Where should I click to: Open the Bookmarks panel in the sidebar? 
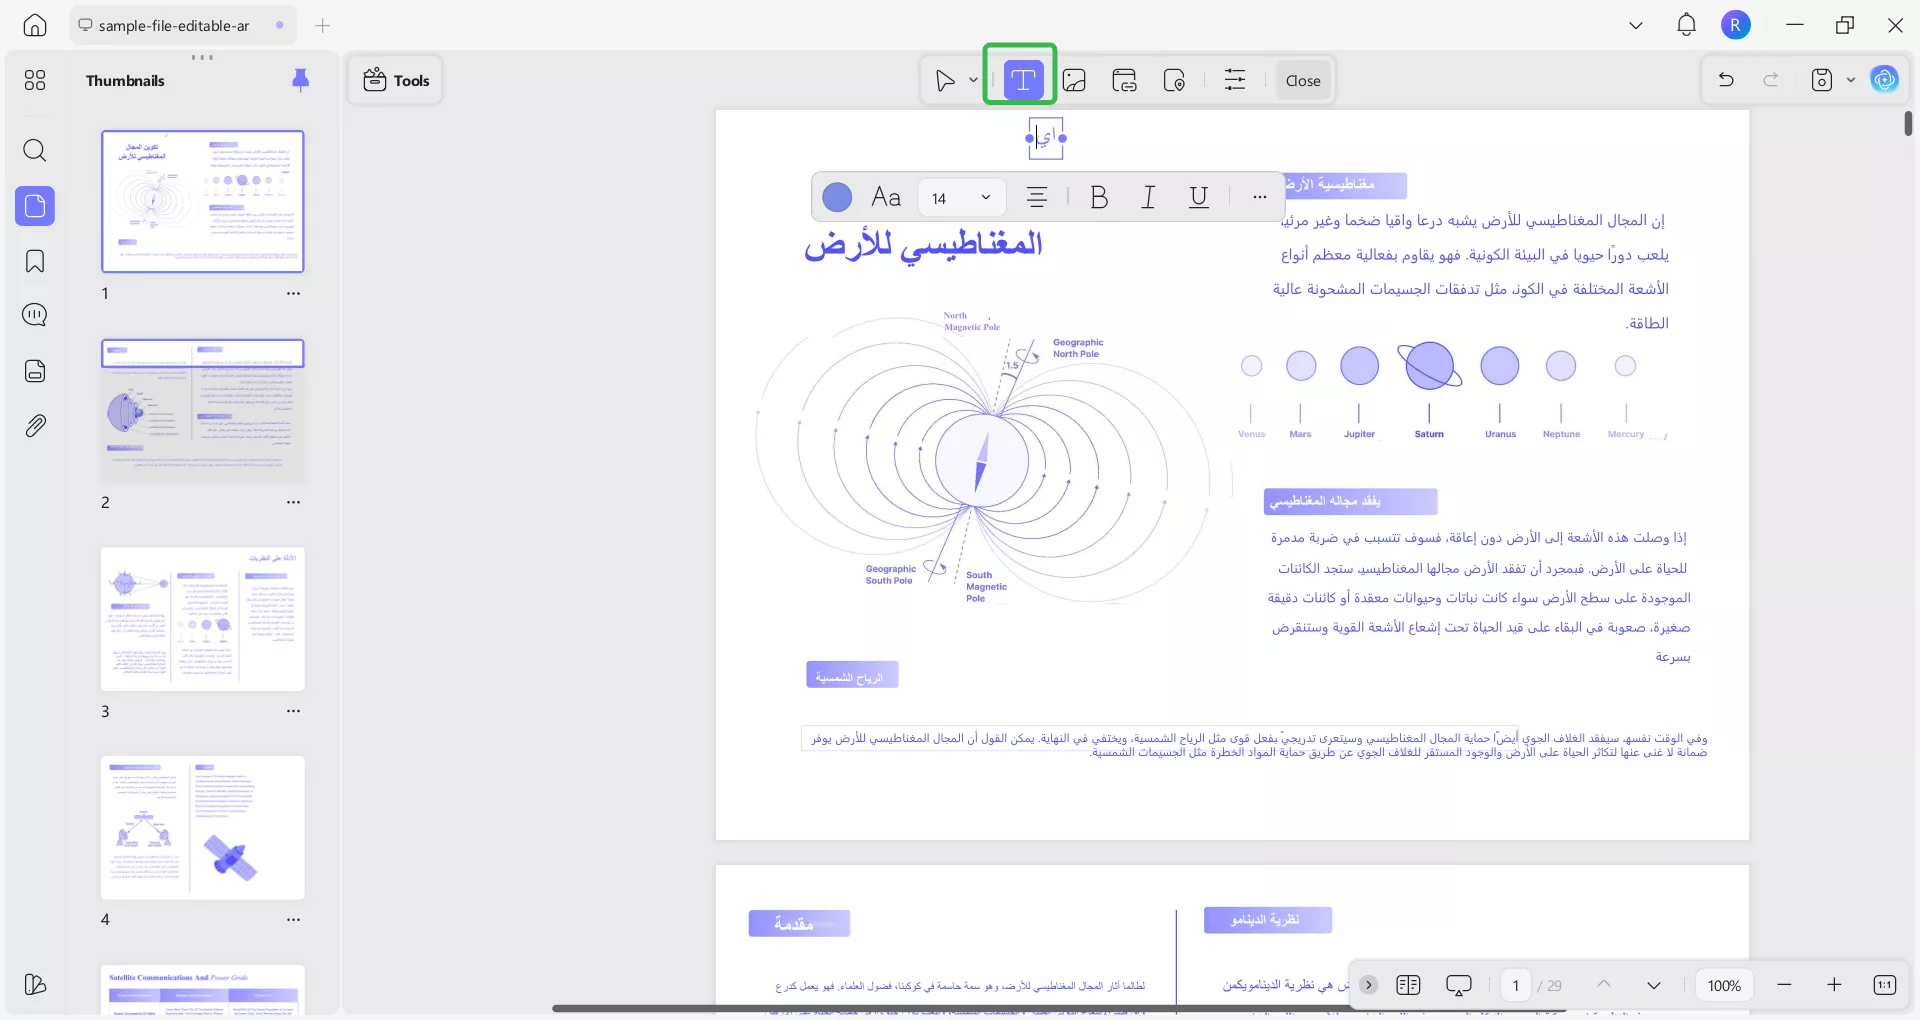click(x=35, y=261)
